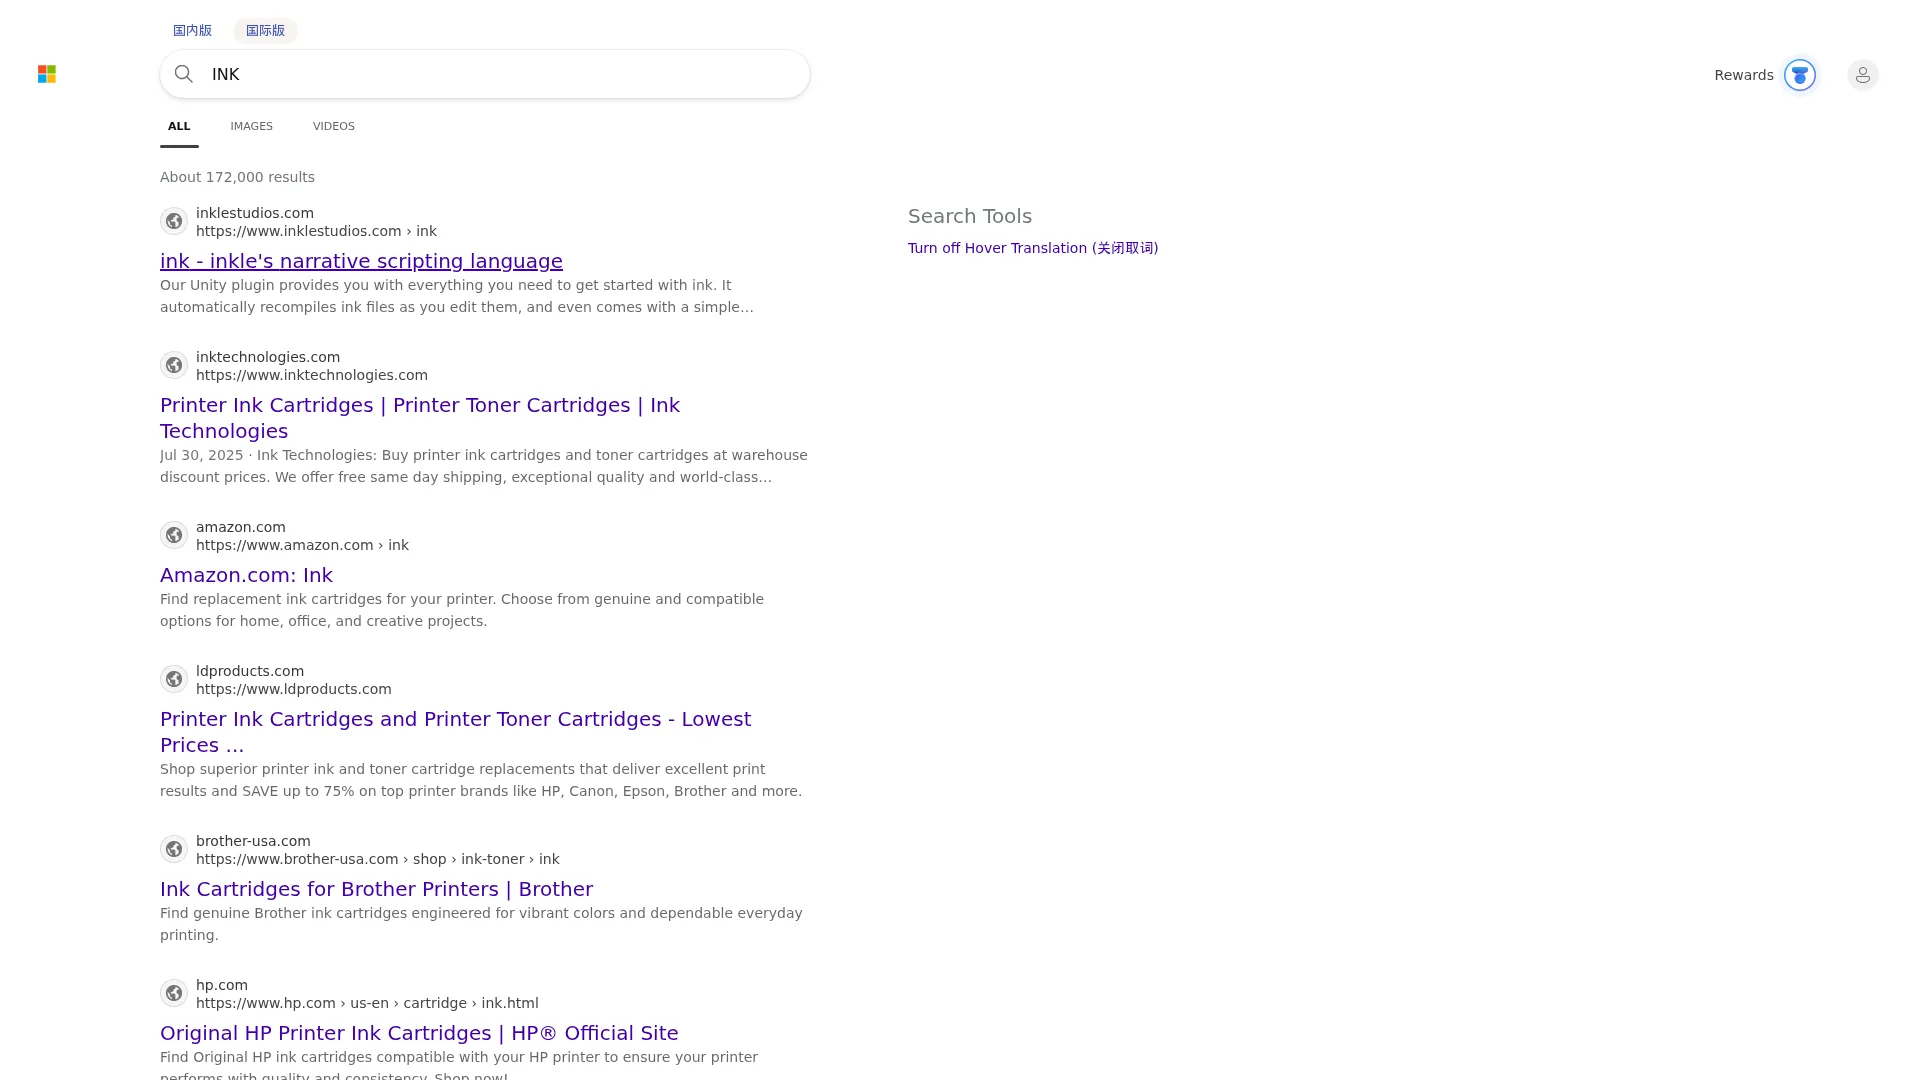Click the brother-usa.com shop ink-toner URL
Screen dimensions: 1920x1080
[x=378, y=859]
